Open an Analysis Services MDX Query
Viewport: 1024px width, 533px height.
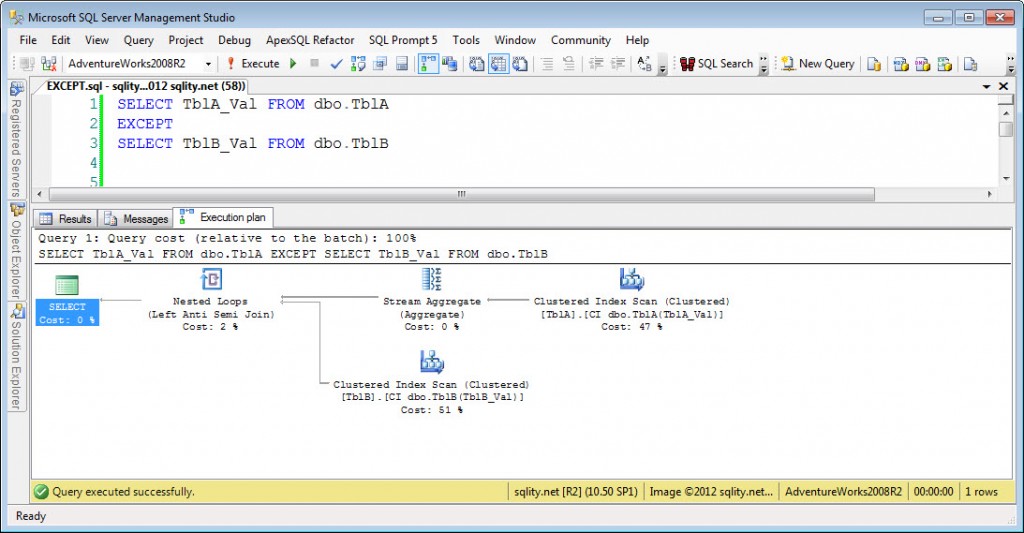point(901,64)
